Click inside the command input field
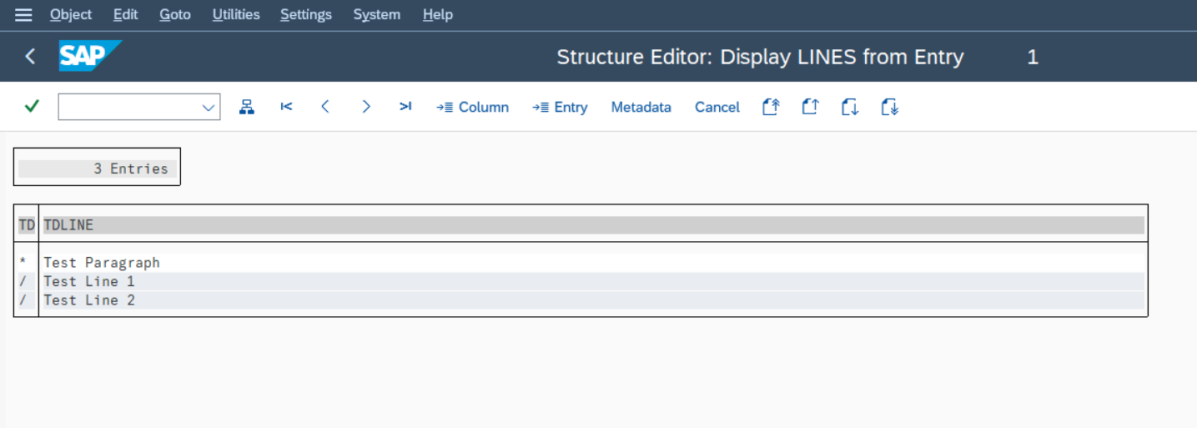Viewport: 1197px width, 428px height. (x=128, y=108)
